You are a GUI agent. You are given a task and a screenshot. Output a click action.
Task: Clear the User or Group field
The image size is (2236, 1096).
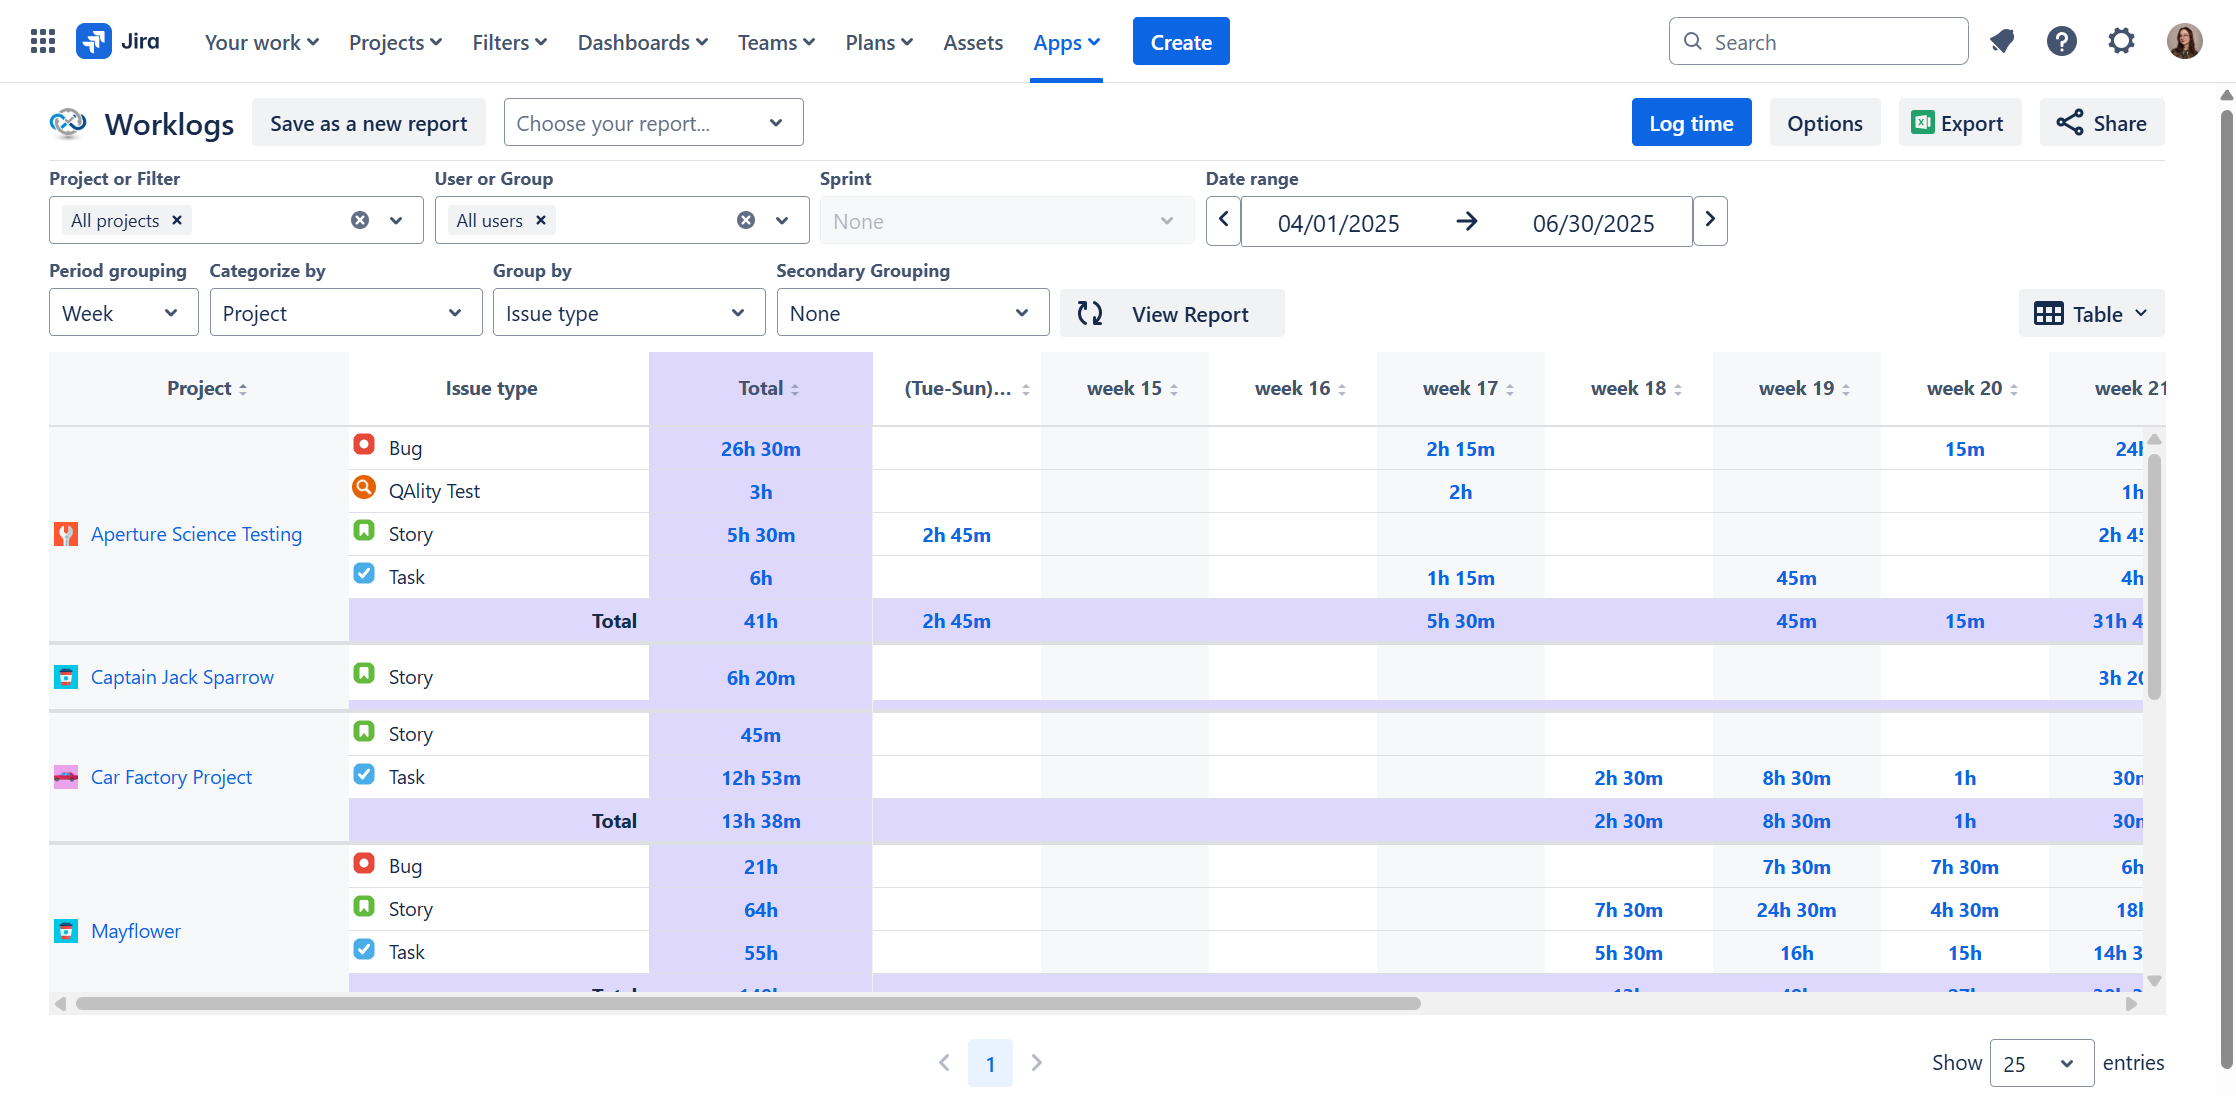(746, 220)
